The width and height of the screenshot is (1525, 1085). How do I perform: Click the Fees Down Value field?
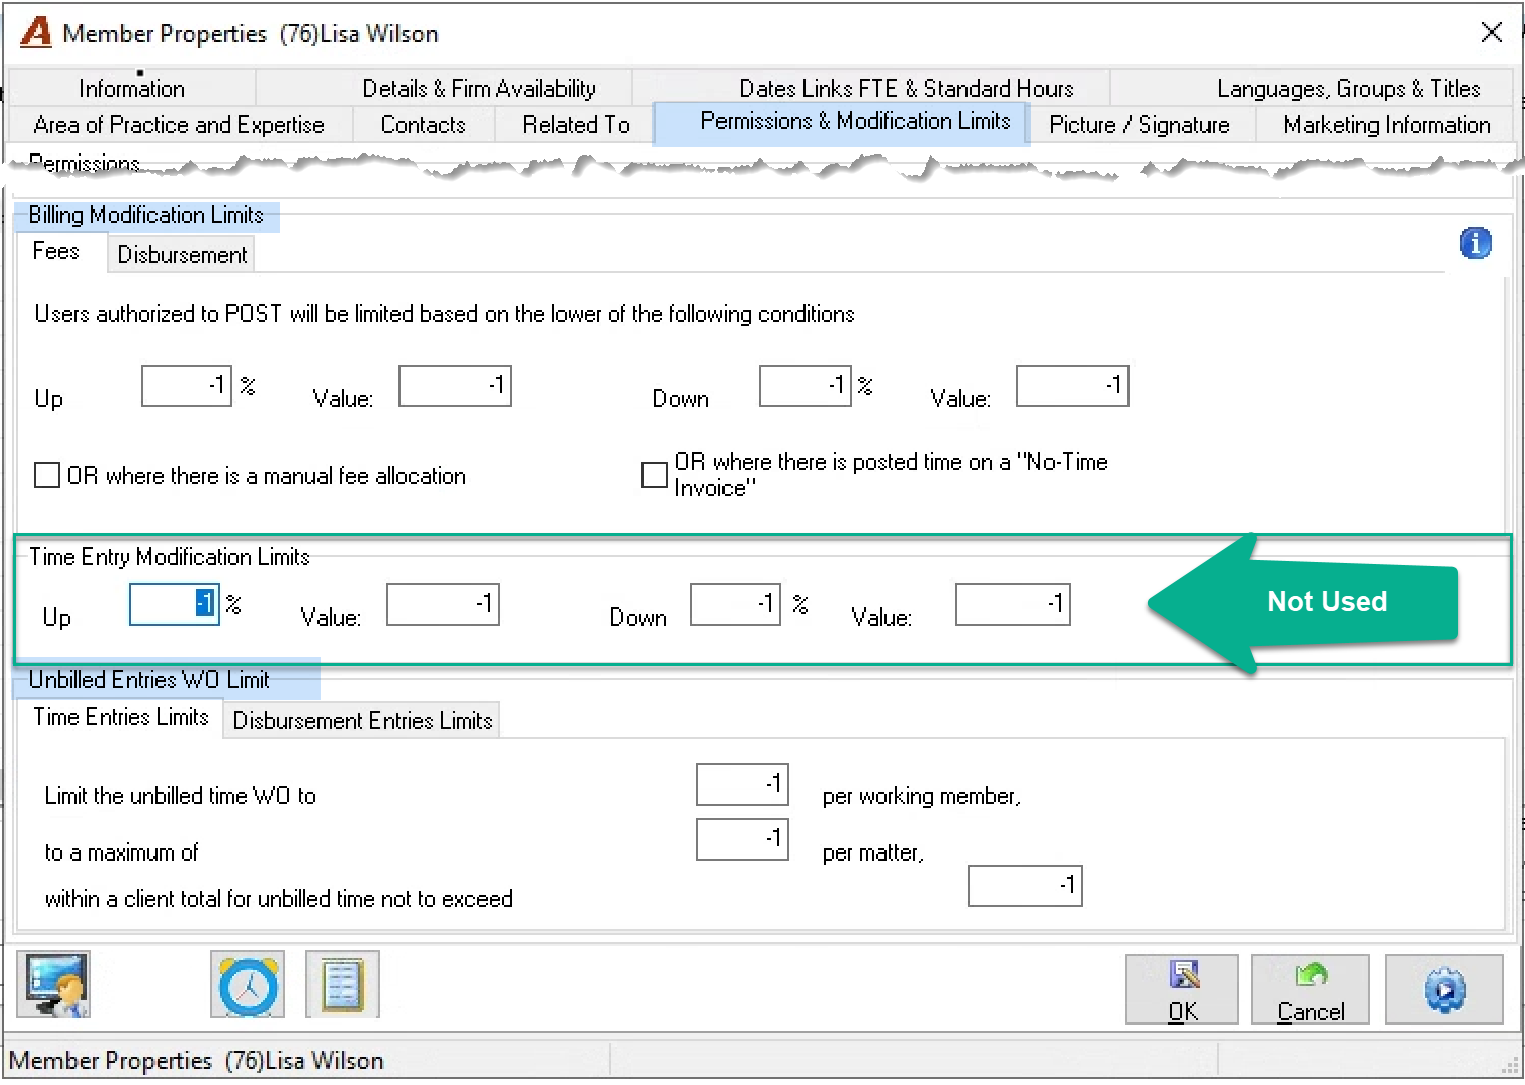pyautogui.click(x=1073, y=386)
